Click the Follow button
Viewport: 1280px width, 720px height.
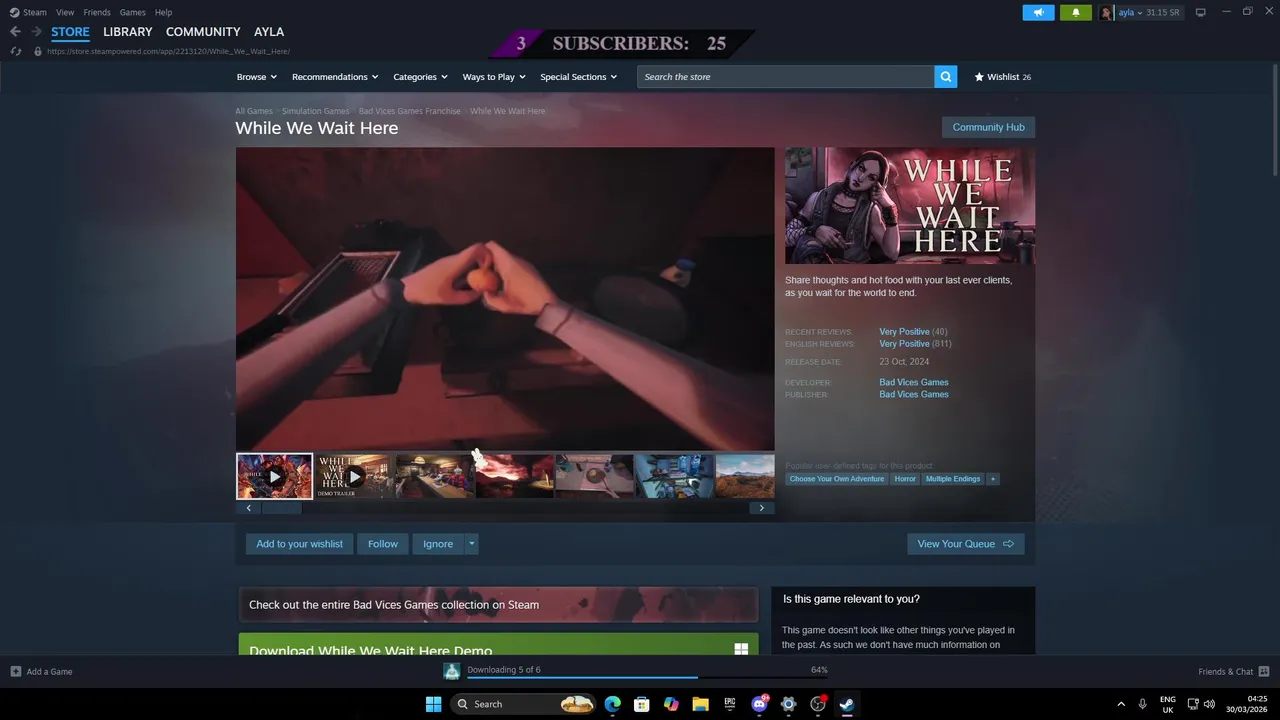[x=383, y=544]
